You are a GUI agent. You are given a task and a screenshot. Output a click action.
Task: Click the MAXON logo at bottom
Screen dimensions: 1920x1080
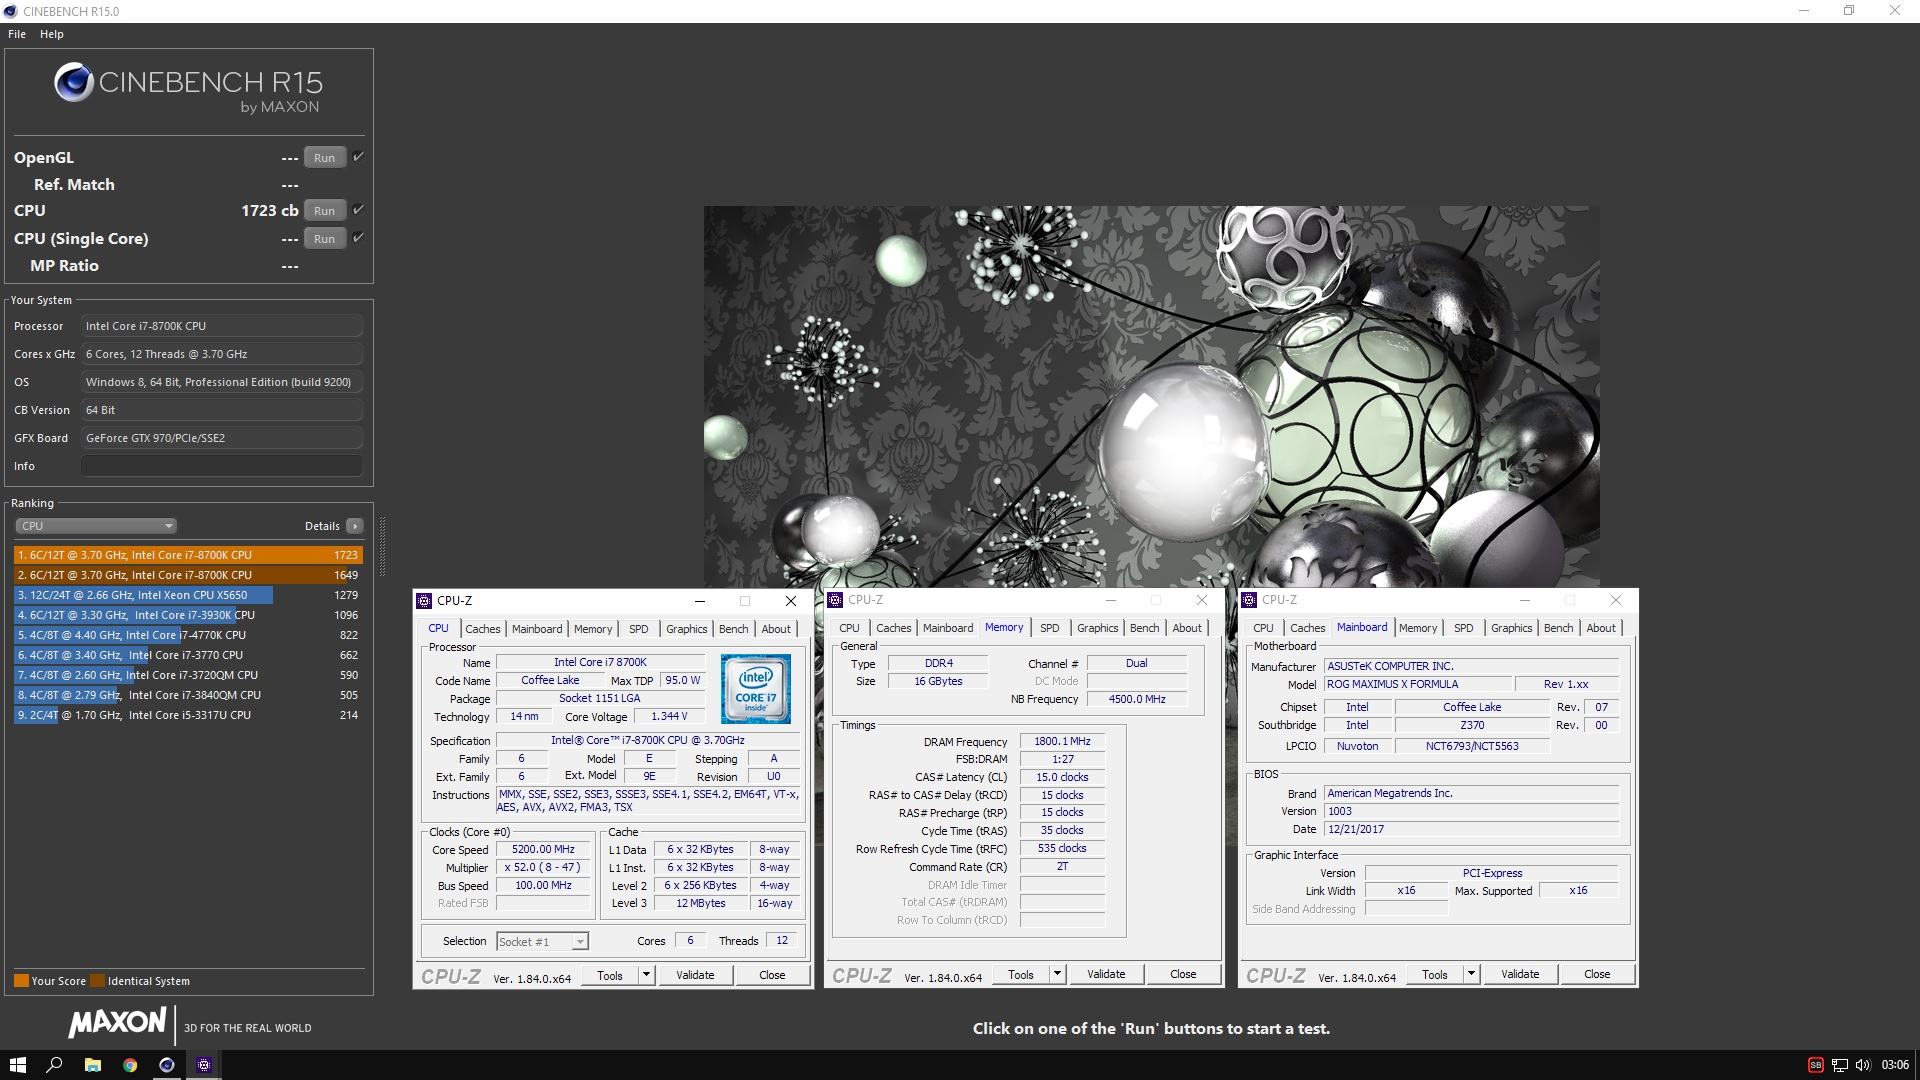[117, 1022]
